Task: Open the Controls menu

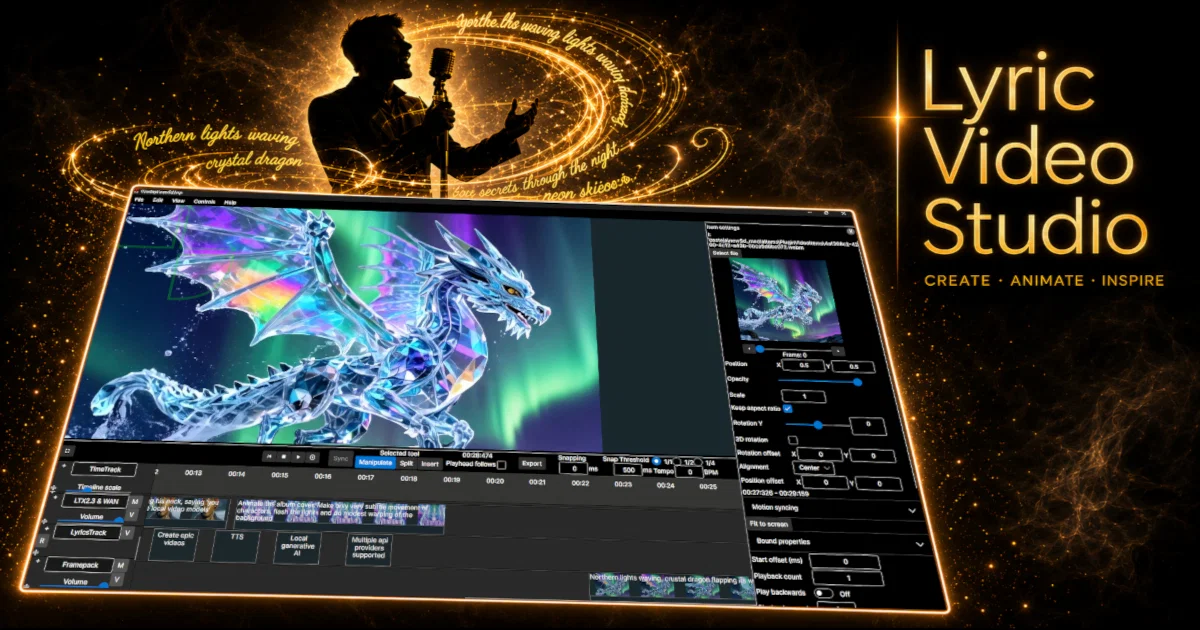Action: [x=204, y=202]
